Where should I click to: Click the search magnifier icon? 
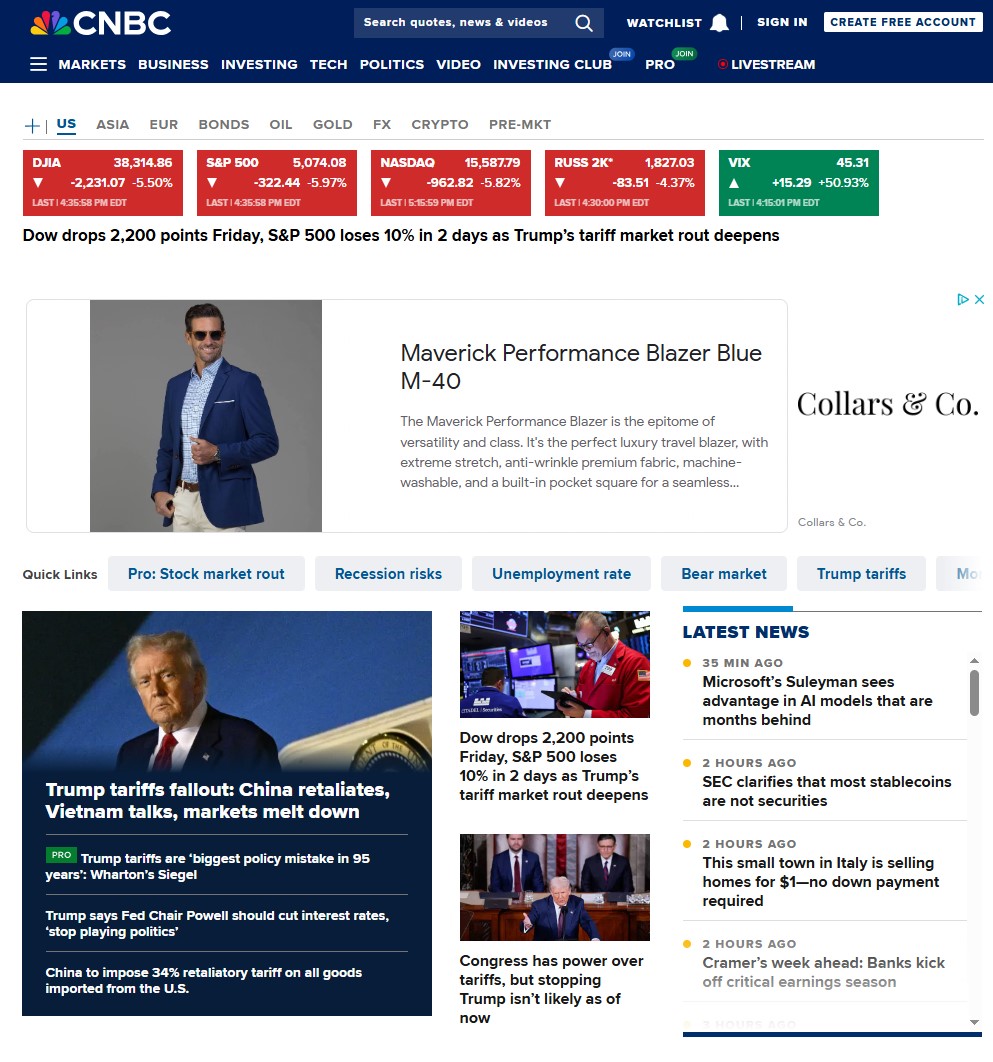point(583,23)
